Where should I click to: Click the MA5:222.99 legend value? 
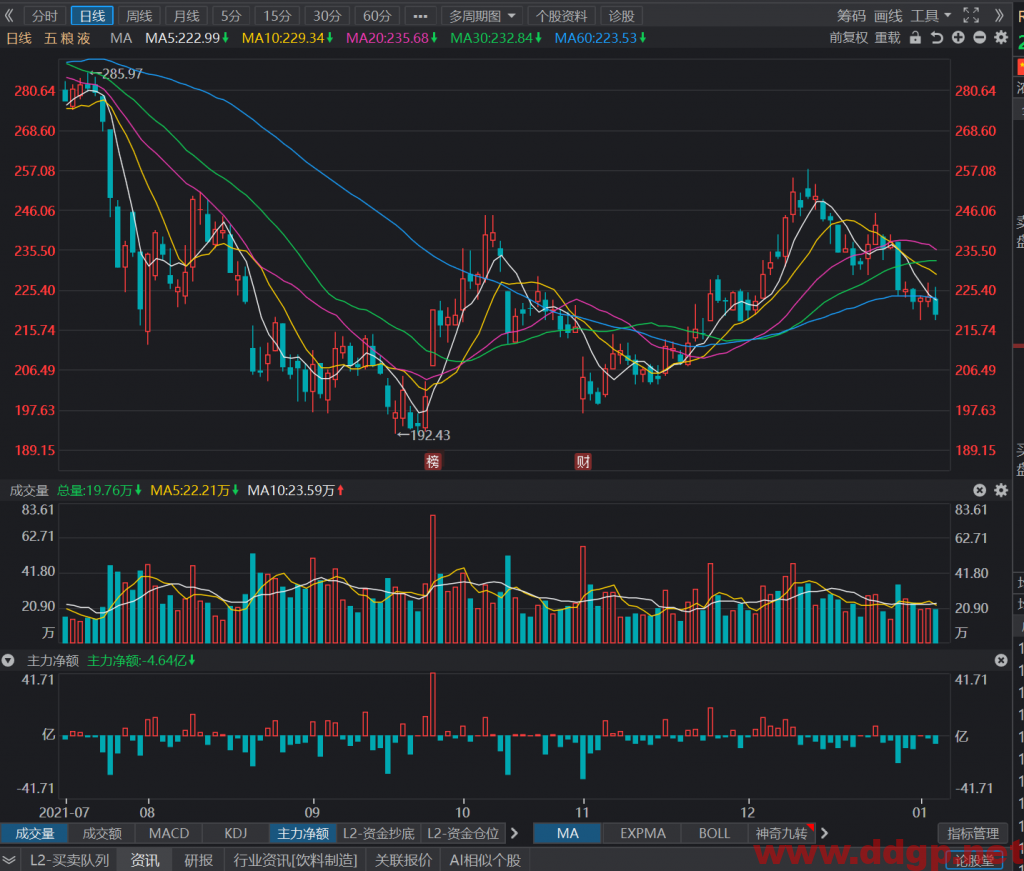[x=187, y=38]
